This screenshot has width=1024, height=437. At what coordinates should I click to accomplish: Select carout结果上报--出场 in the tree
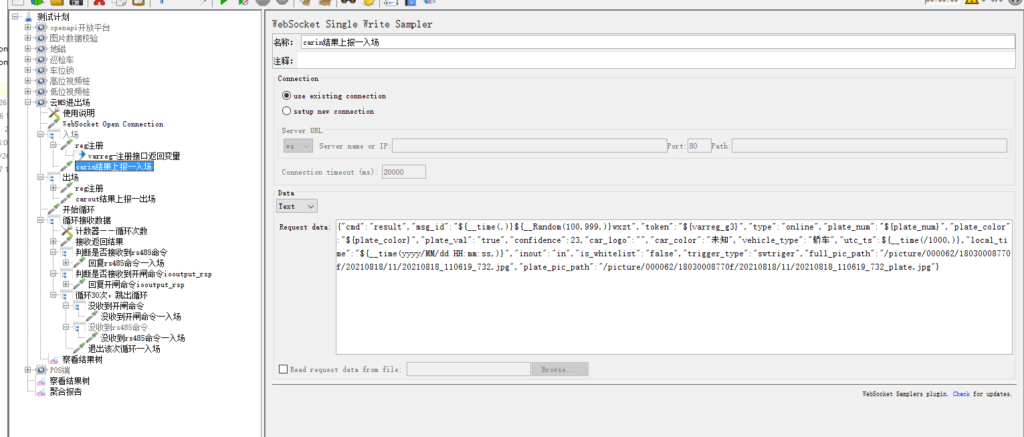pyautogui.click(x=115, y=198)
